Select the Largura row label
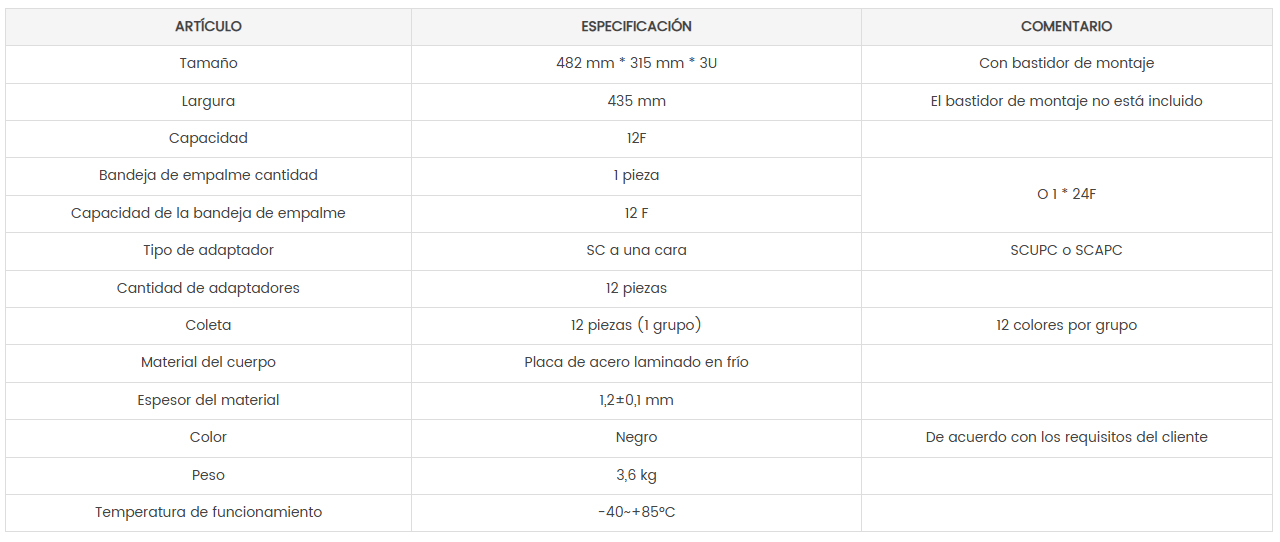The width and height of the screenshot is (1280, 542). [208, 101]
